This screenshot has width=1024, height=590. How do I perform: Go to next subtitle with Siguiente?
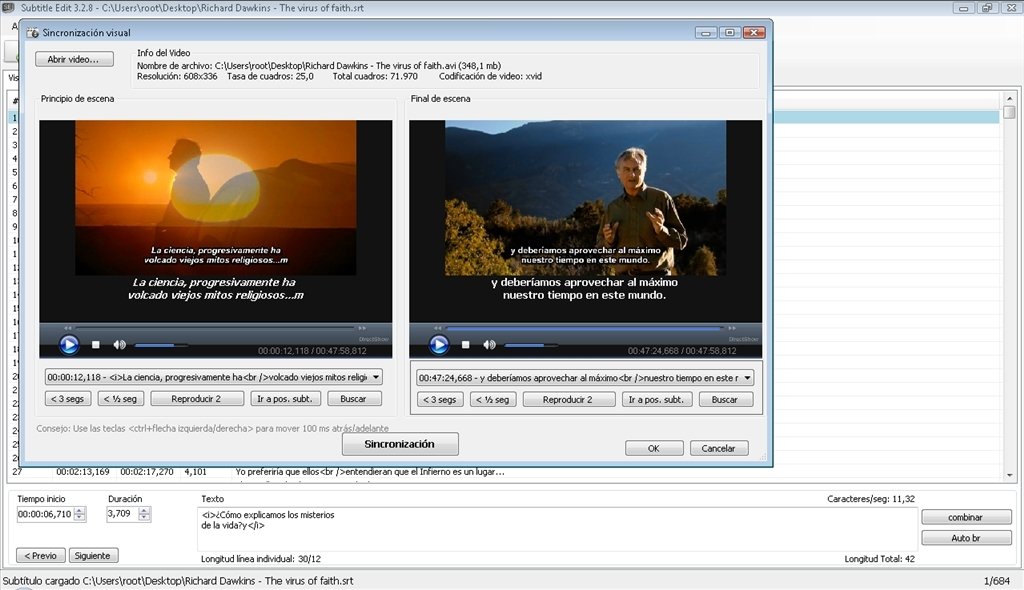pos(93,556)
